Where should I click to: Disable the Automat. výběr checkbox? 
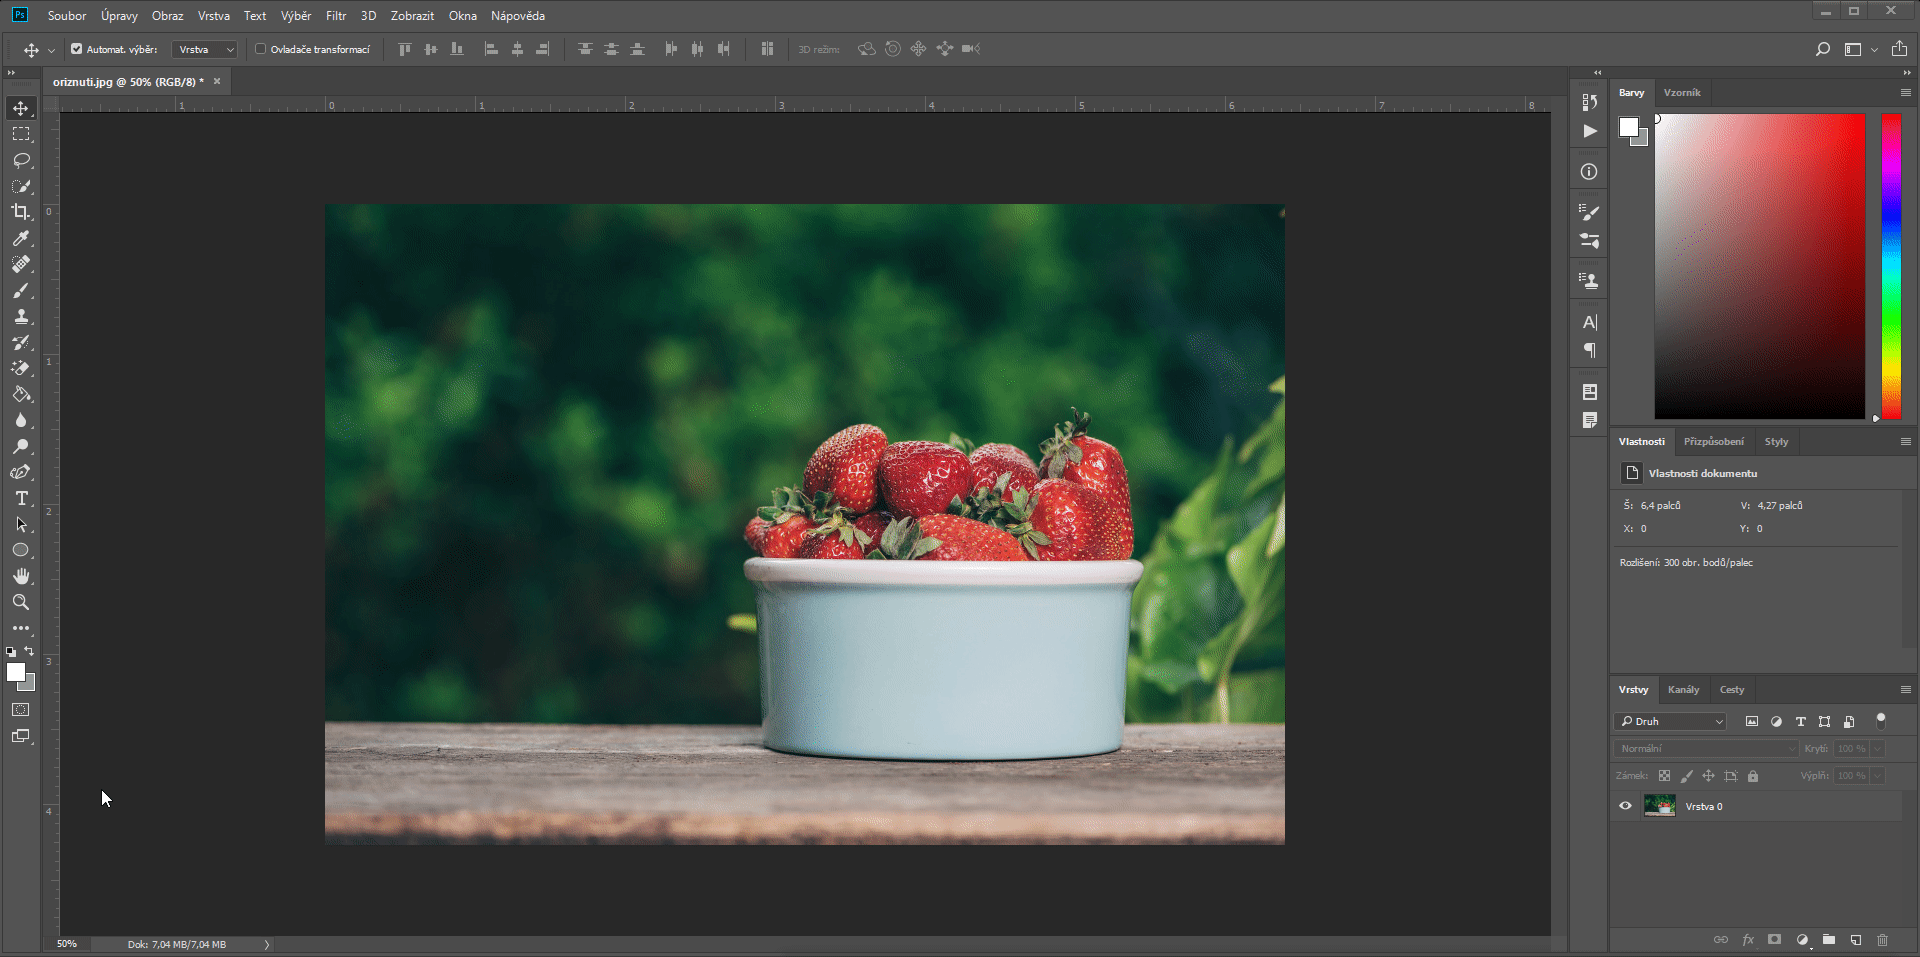(76, 49)
